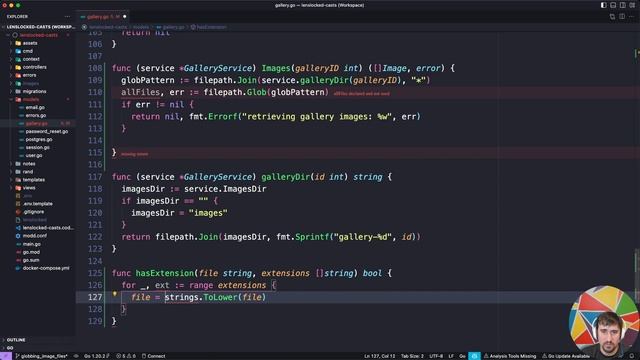The width and height of the screenshot is (640, 360).
Task: Open the compare changes icon in editor toolbar
Action: [x=612, y=16]
